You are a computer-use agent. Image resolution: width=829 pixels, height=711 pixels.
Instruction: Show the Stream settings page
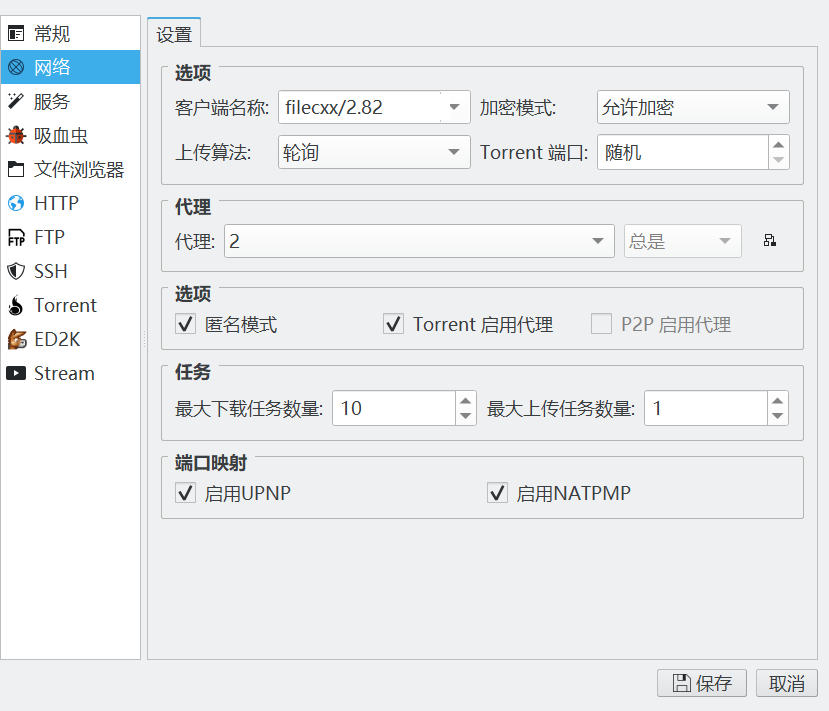click(70, 373)
